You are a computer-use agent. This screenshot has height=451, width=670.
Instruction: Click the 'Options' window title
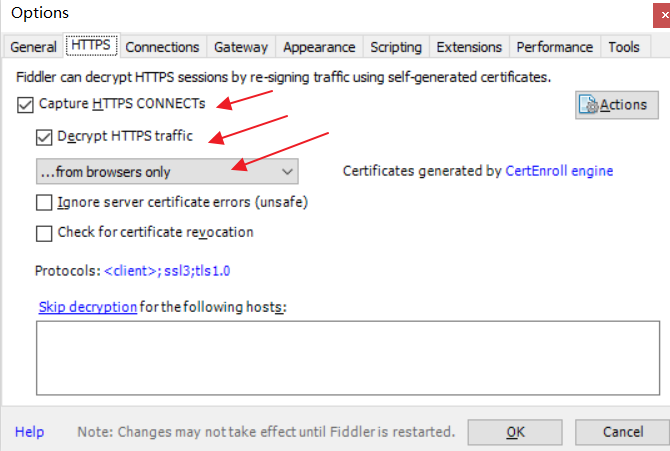(40, 13)
